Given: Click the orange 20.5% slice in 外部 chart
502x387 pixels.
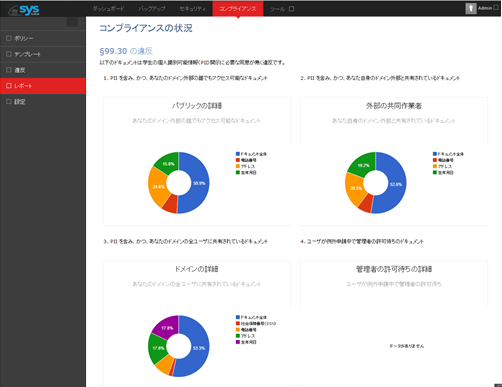Looking at the screenshot, I should [x=354, y=189].
